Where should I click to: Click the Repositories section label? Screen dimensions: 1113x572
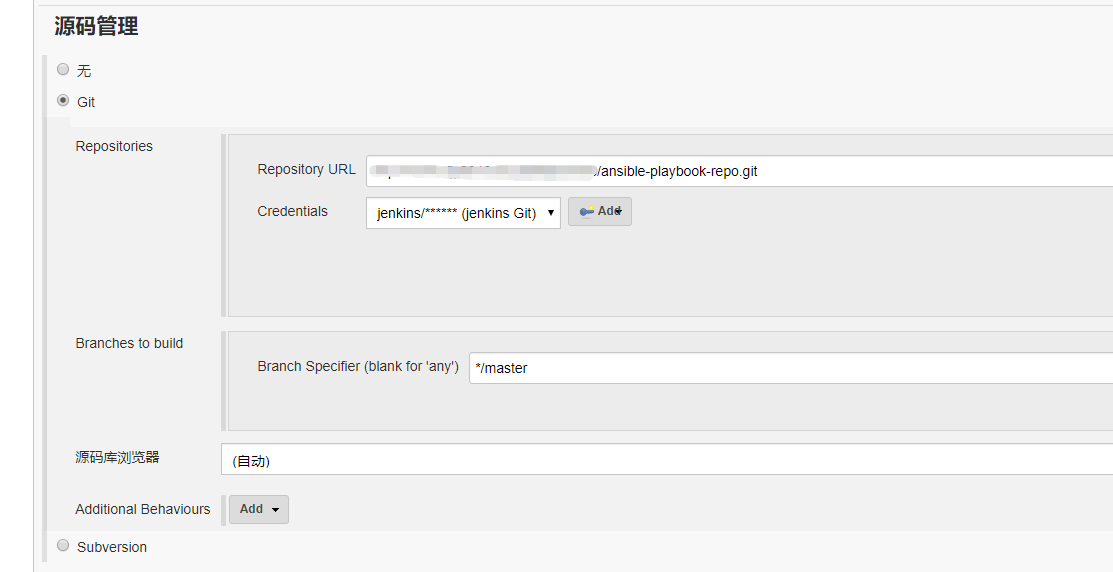coord(114,146)
